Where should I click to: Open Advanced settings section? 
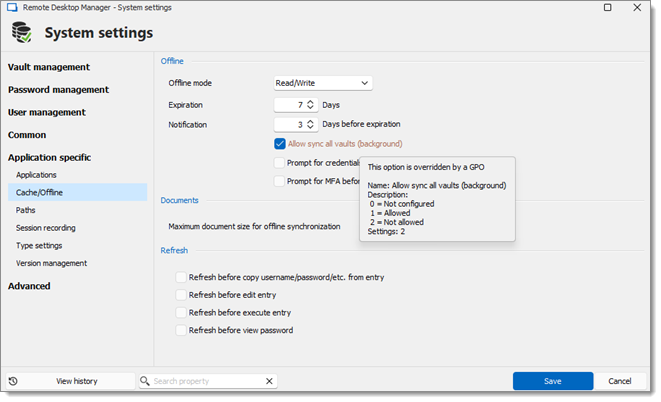(x=29, y=286)
